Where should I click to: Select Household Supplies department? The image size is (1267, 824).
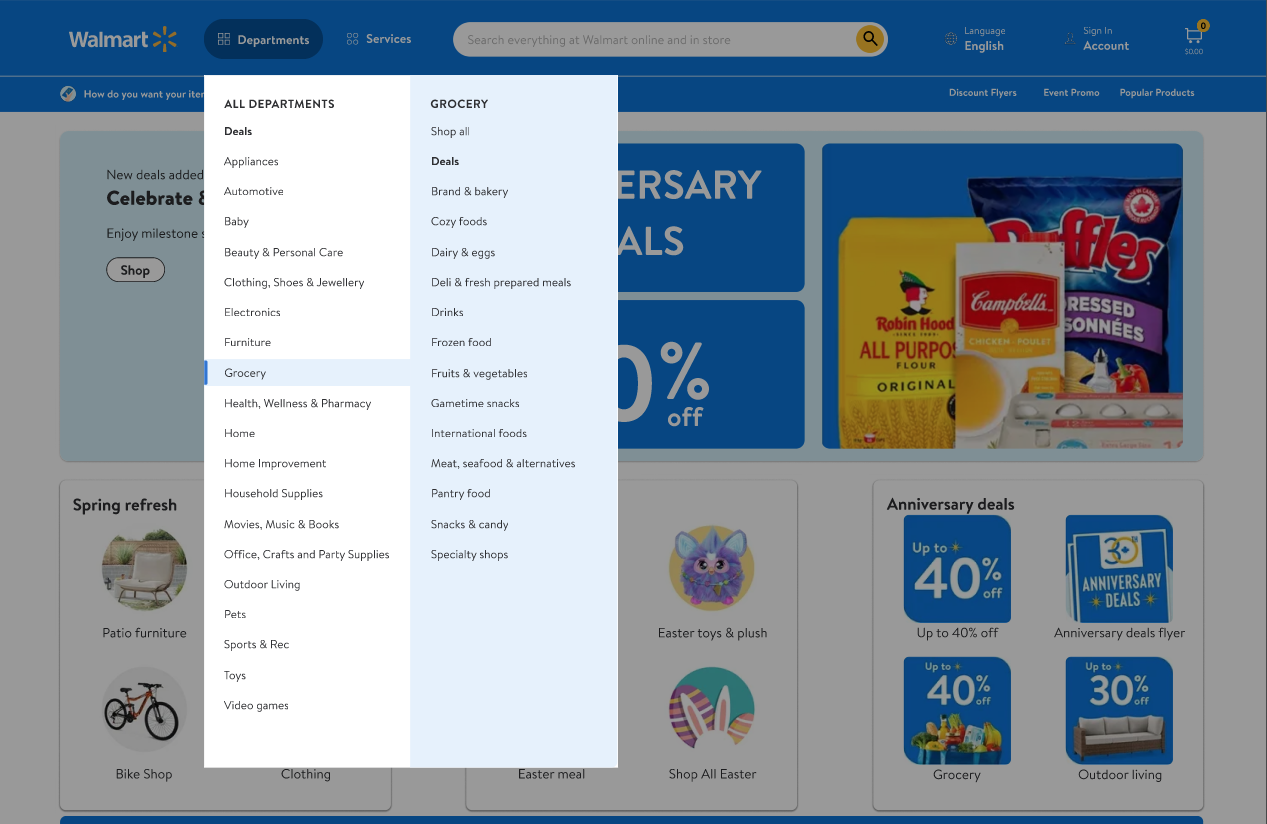(273, 493)
